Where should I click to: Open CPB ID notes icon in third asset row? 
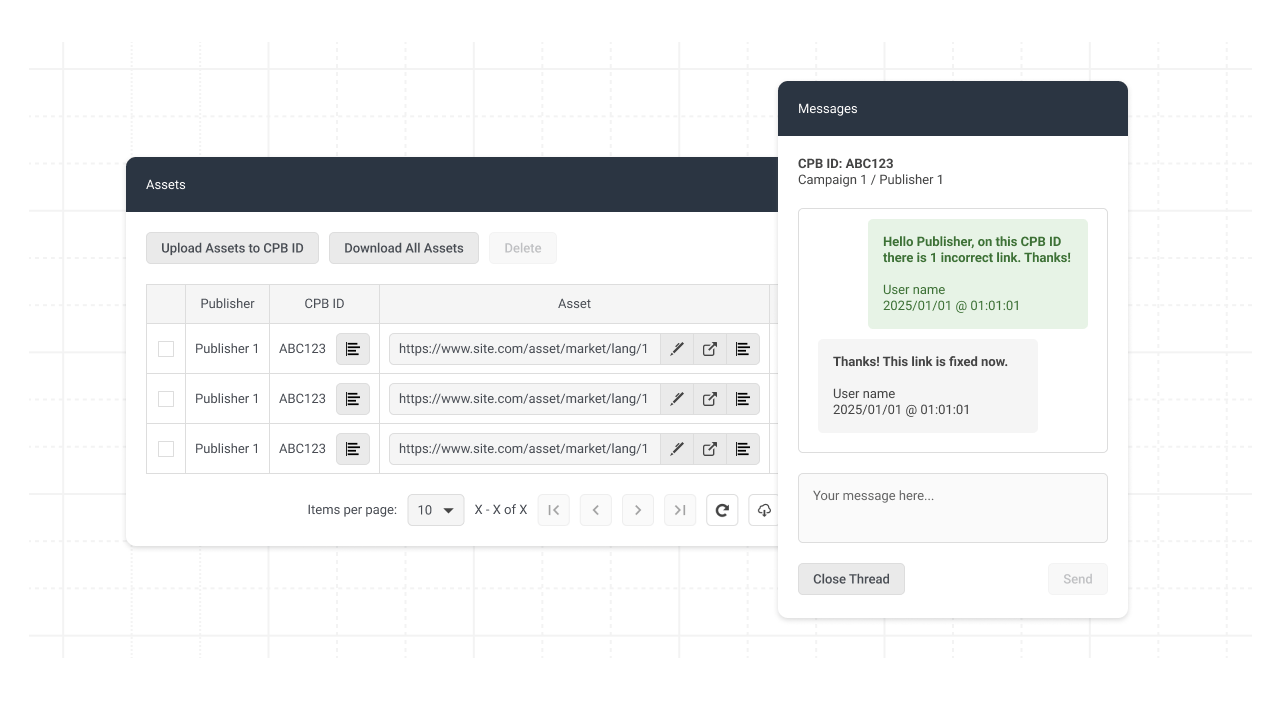[x=353, y=449]
